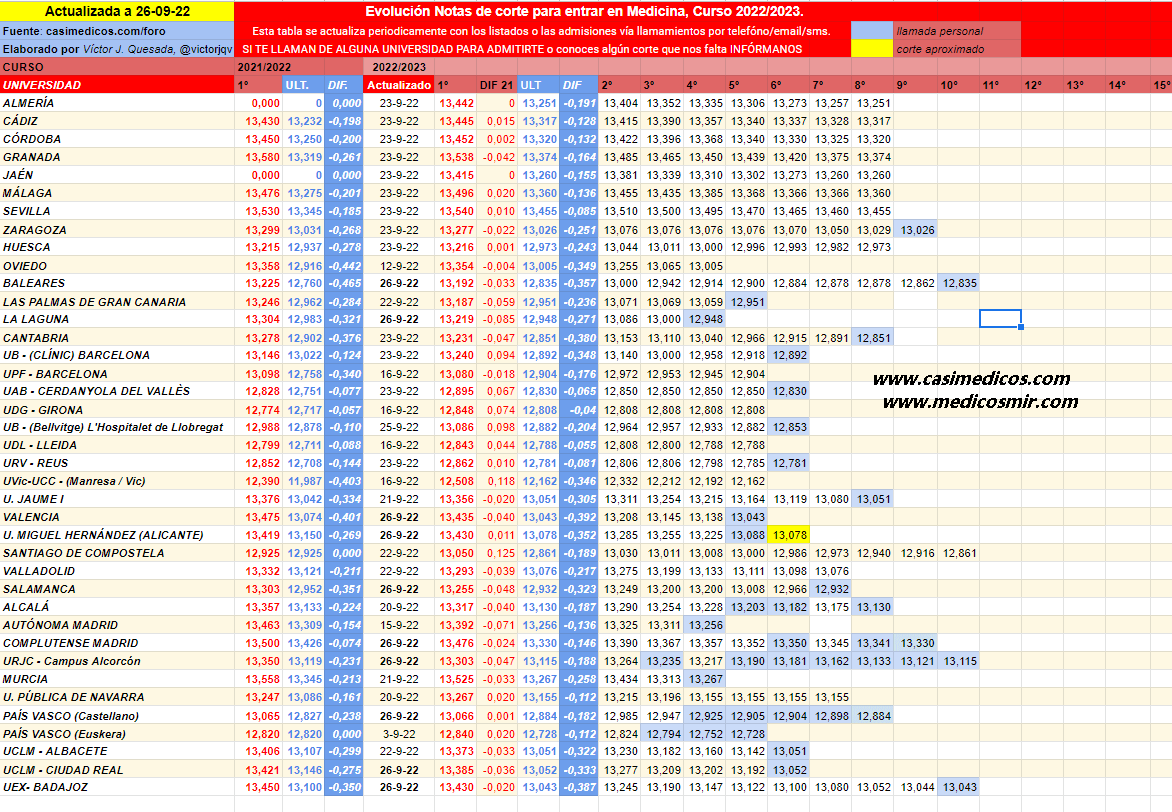Click the 'CANTABRIA' row label
This screenshot has height=812, width=1172.
tap(117, 338)
